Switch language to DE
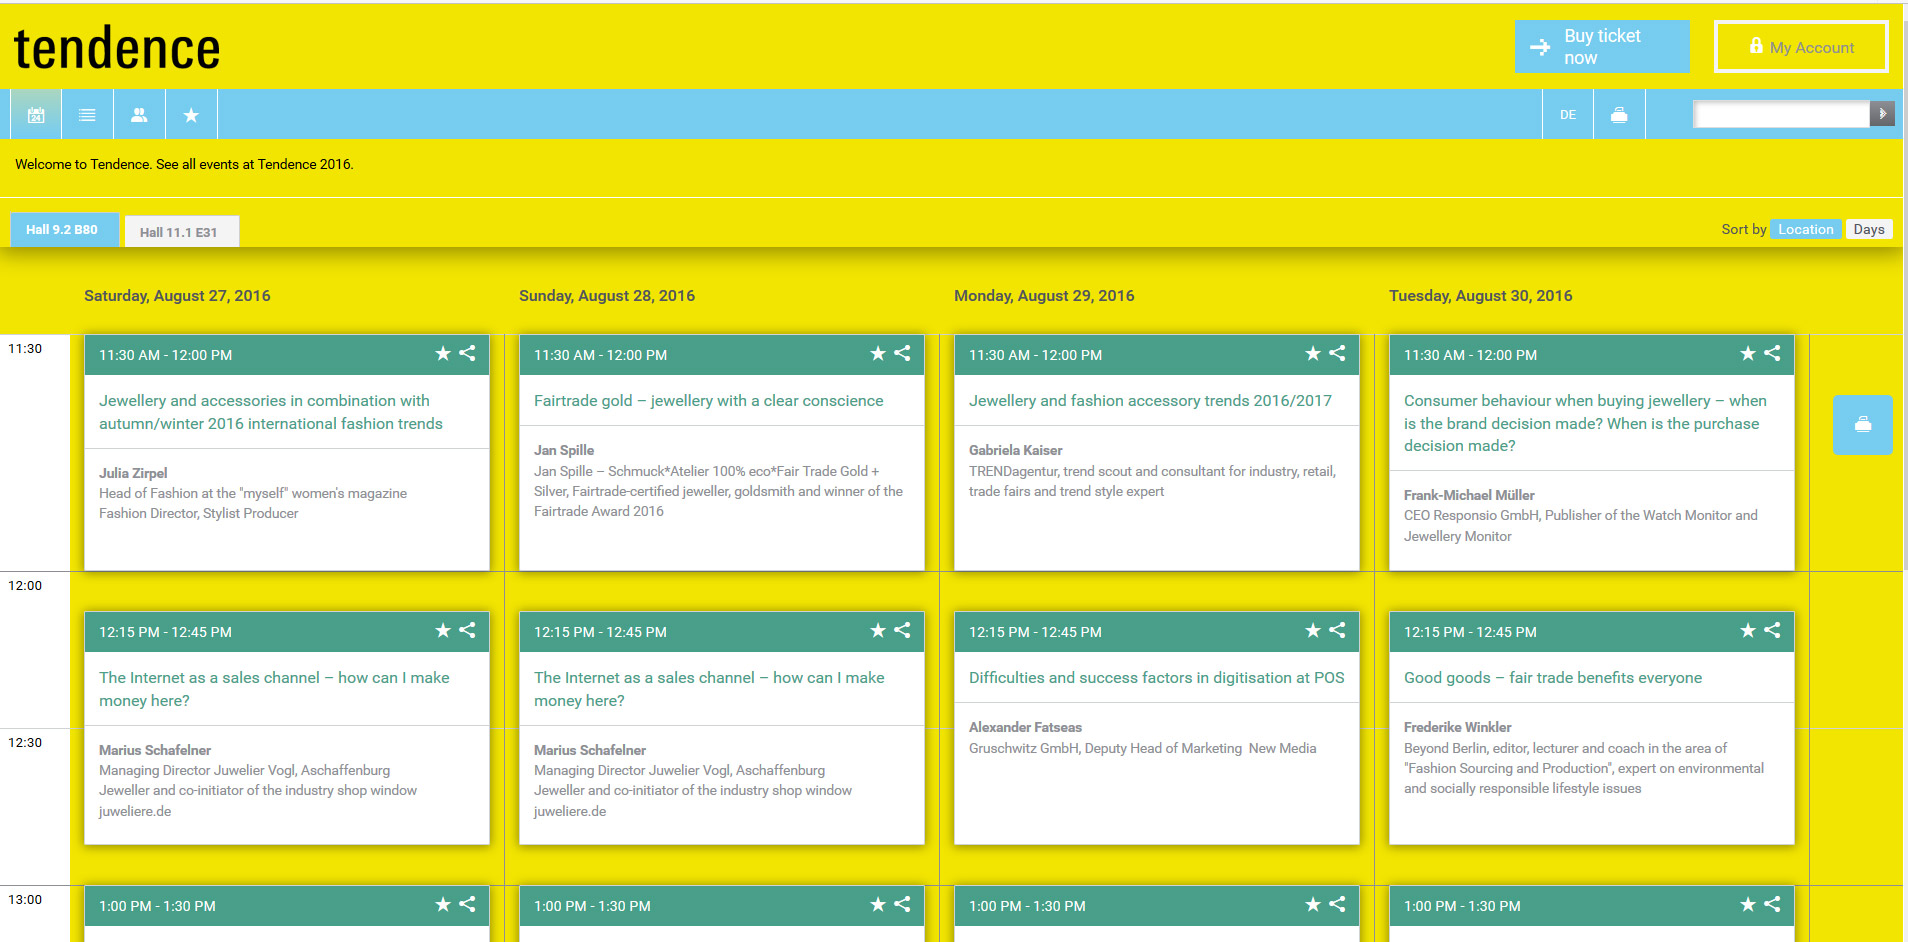This screenshot has width=1908, height=942. tap(1568, 115)
